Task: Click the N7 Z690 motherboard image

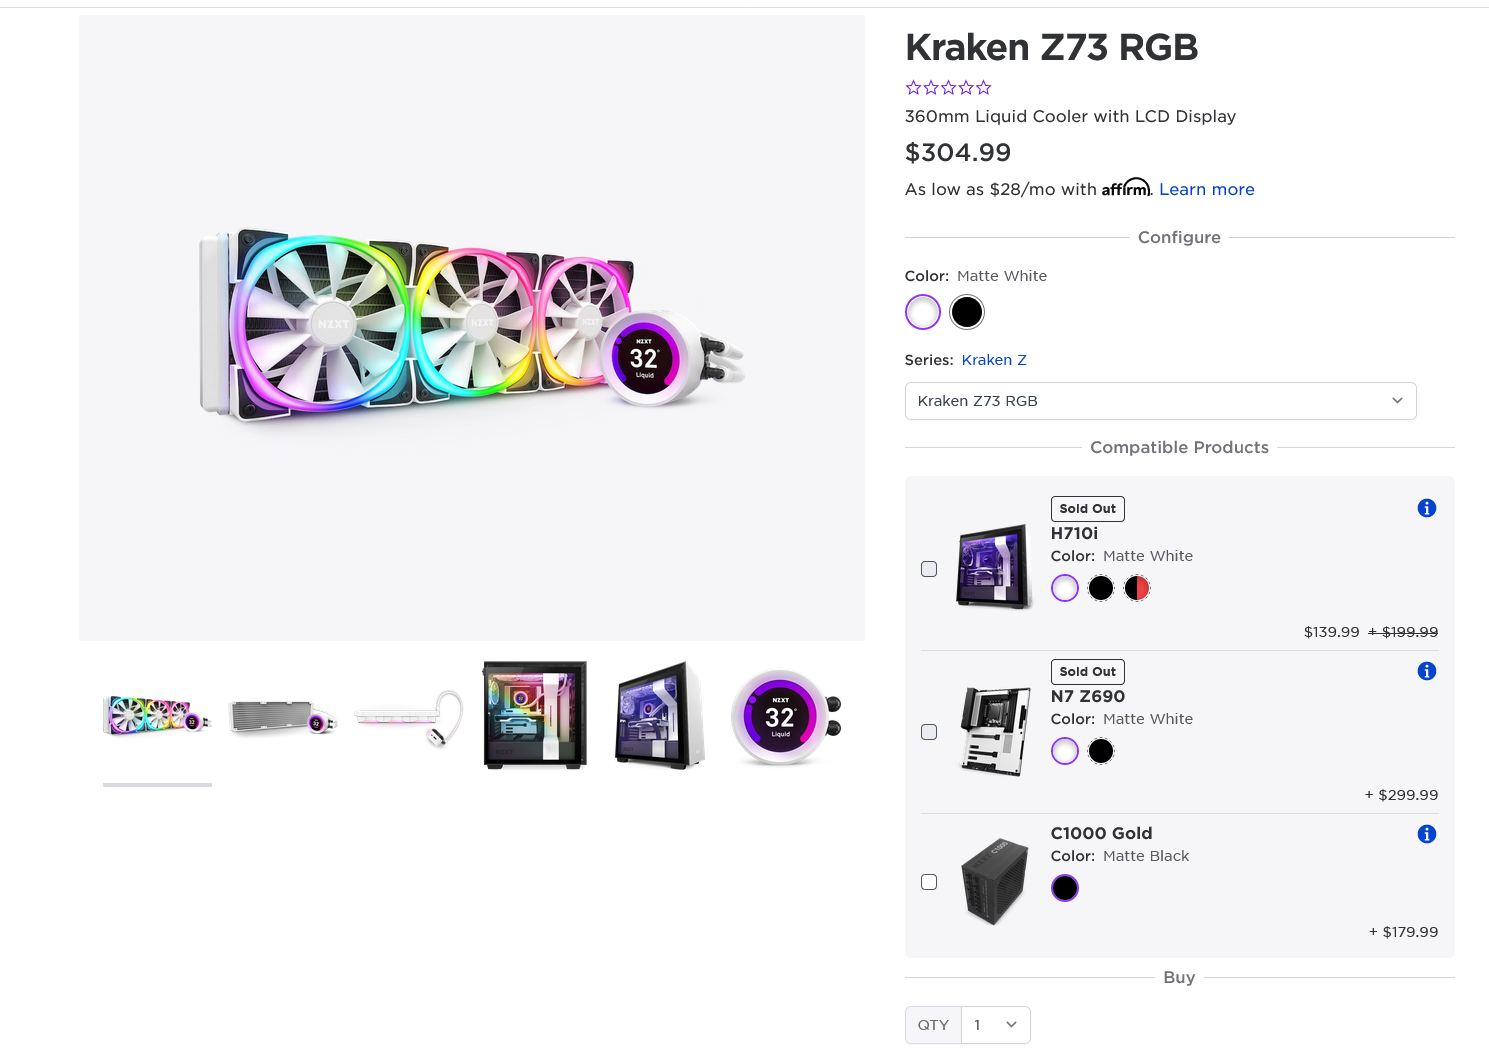Action: click(993, 731)
